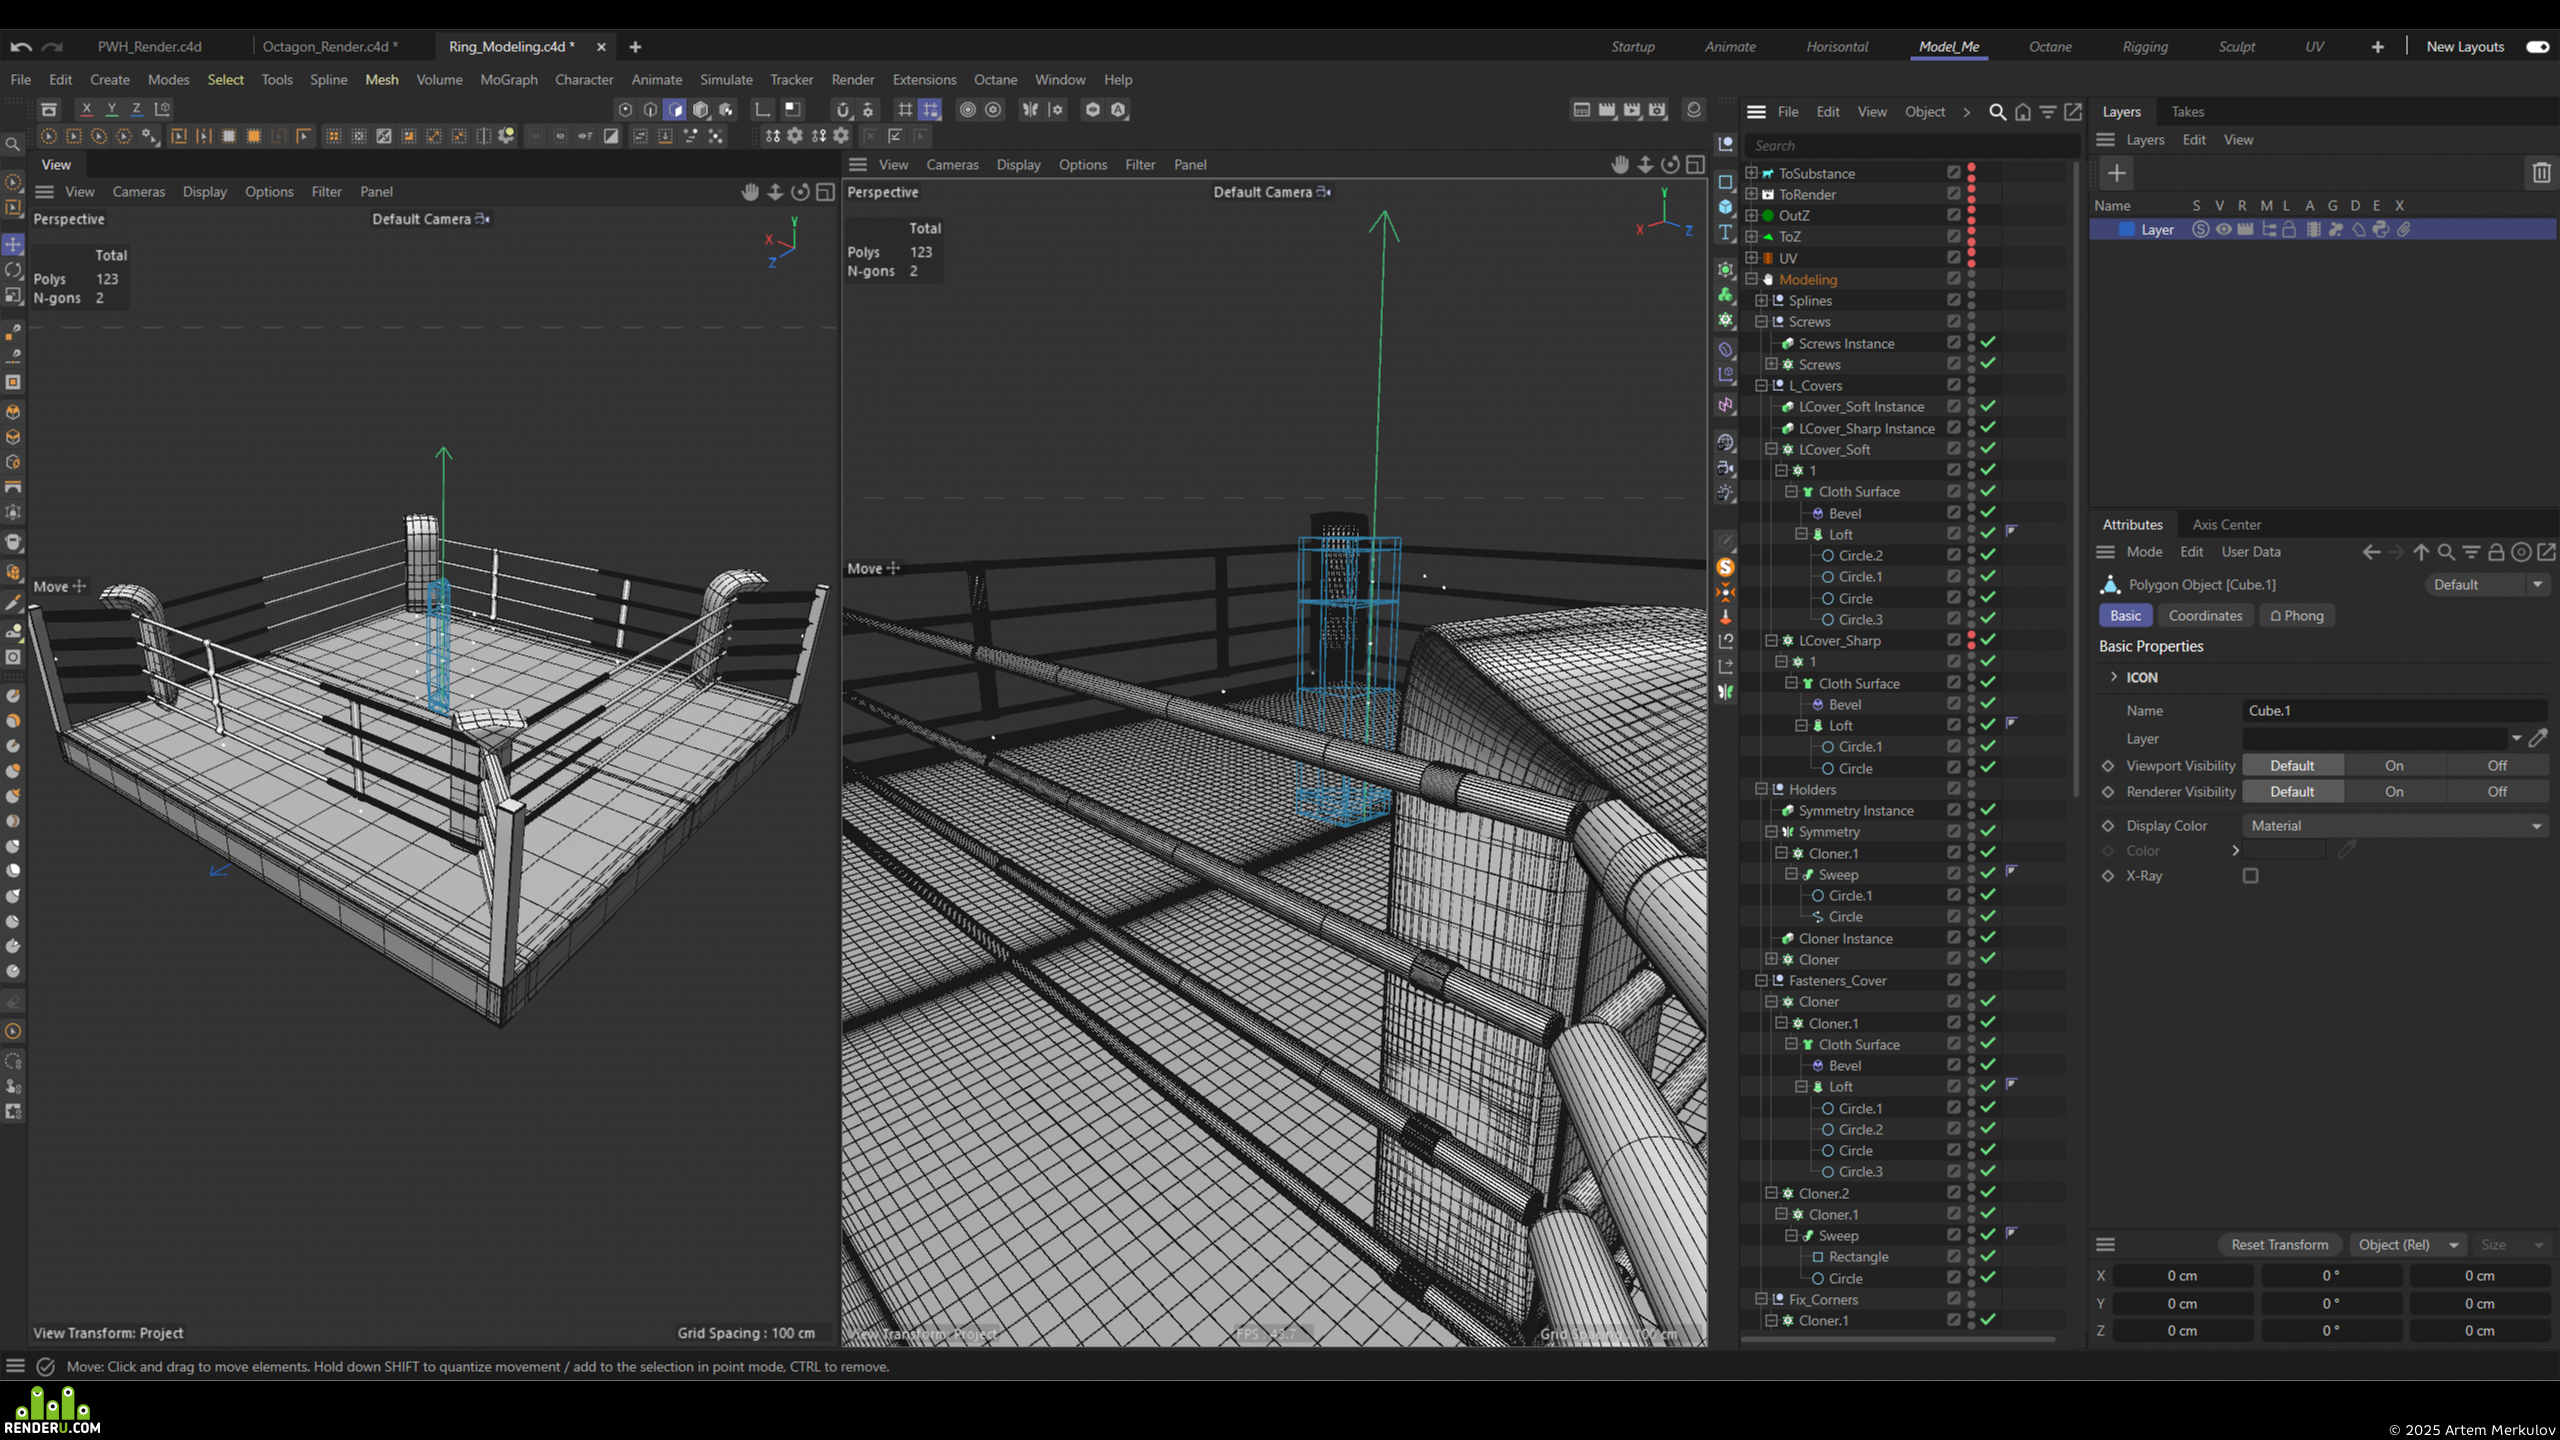Viewport: 2560px width, 1440px height.
Task: Select the Move tool in left sidebar
Action: [x=13, y=244]
